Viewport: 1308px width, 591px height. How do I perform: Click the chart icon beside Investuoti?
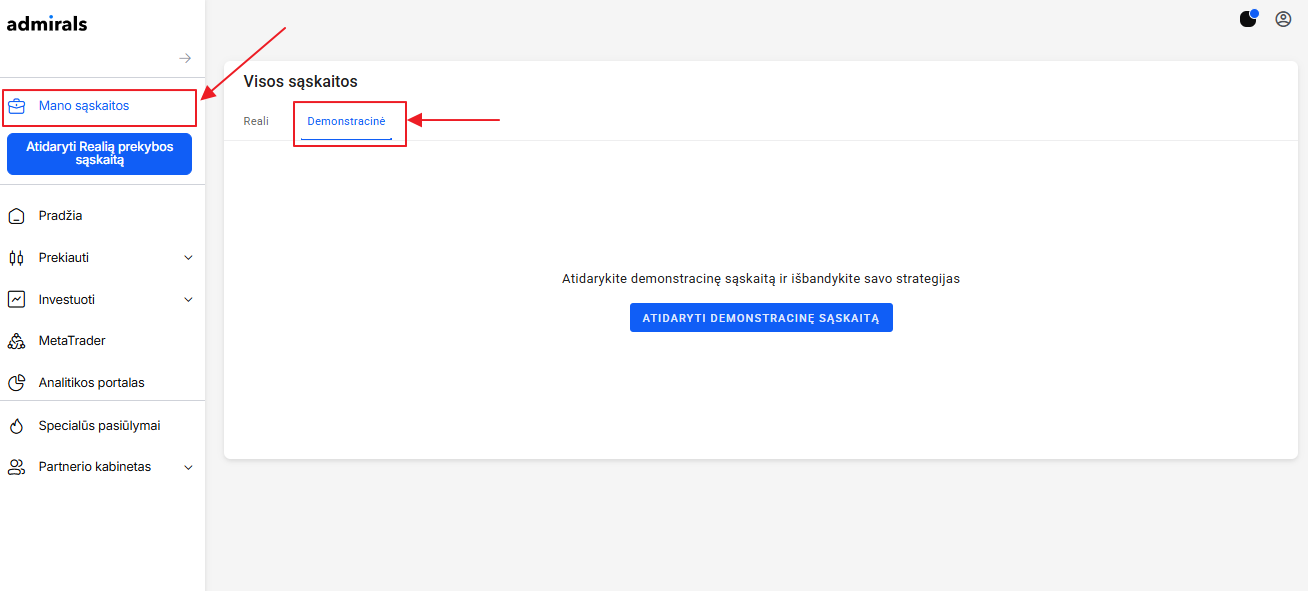tap(16, 299)
